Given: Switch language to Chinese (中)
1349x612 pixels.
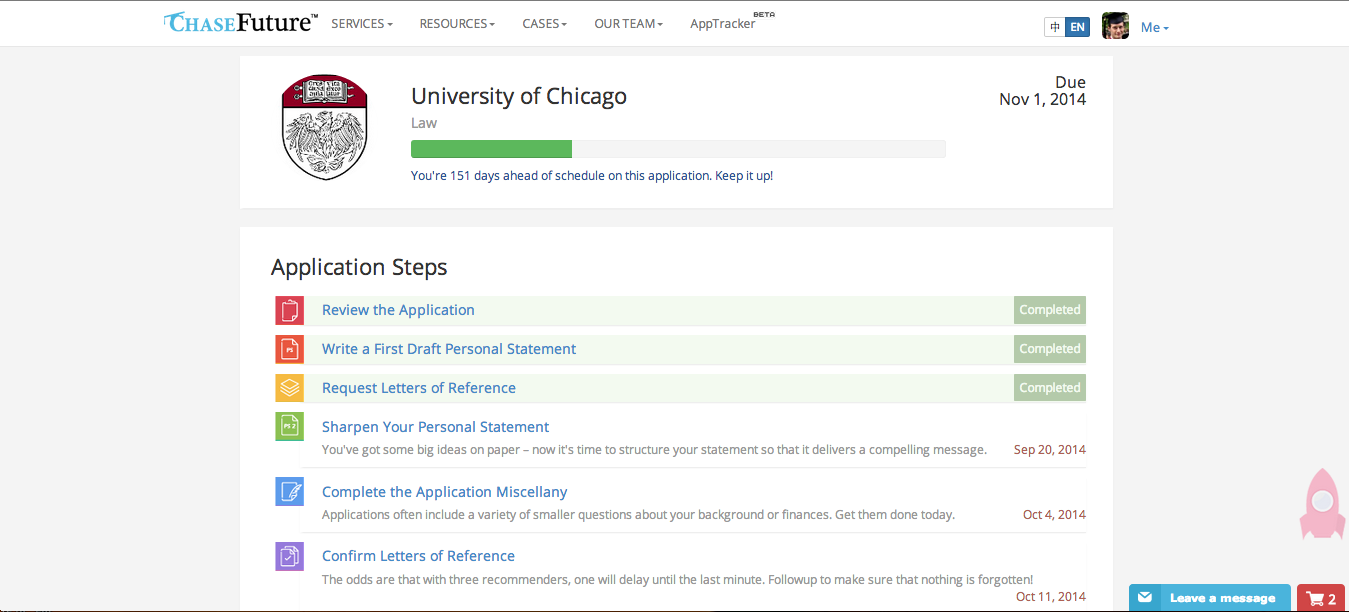Looking at the screenshot, I should pos(1054,27).
